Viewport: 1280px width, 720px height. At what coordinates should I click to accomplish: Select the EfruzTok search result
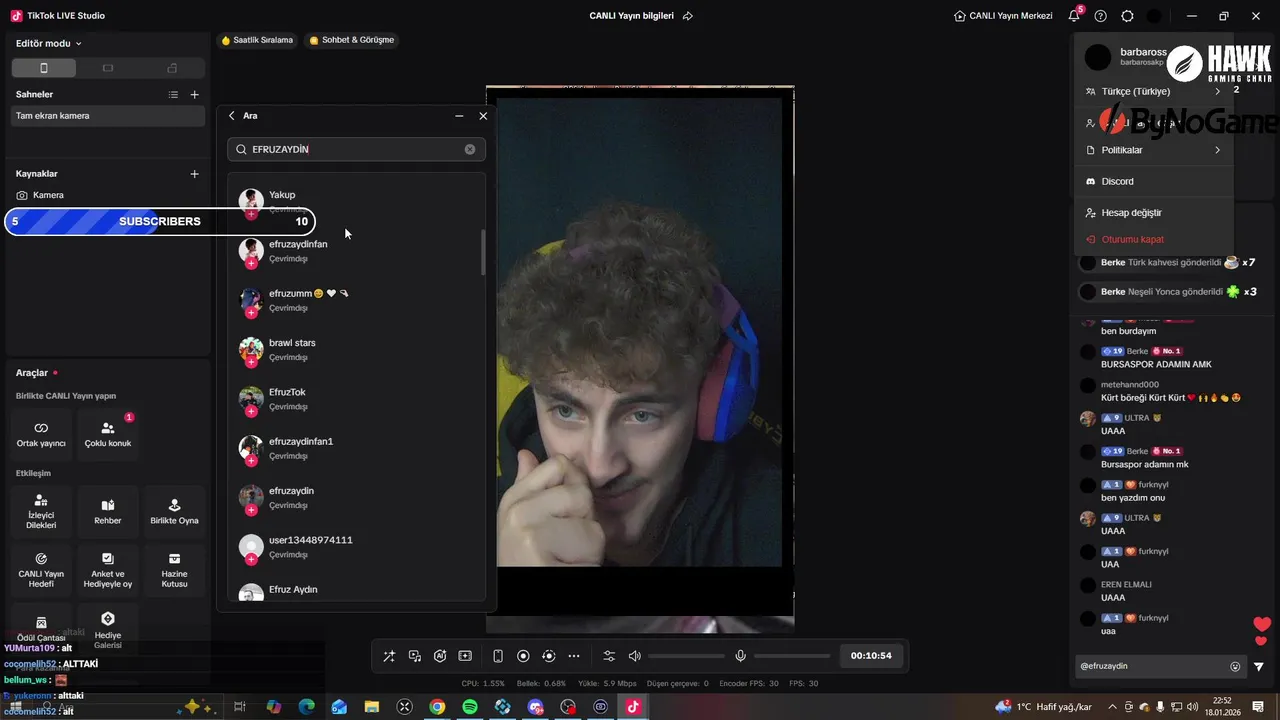356,399
